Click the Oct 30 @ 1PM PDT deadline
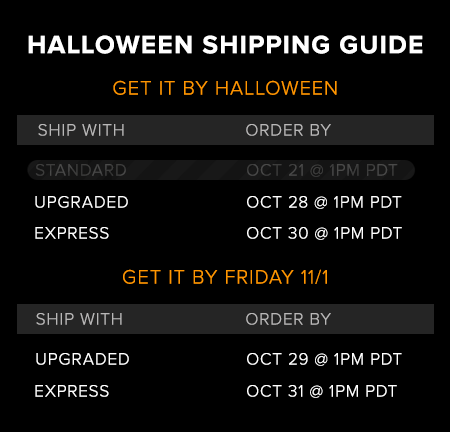This screenshot has width=450, height=432. (x=324, y=233)
